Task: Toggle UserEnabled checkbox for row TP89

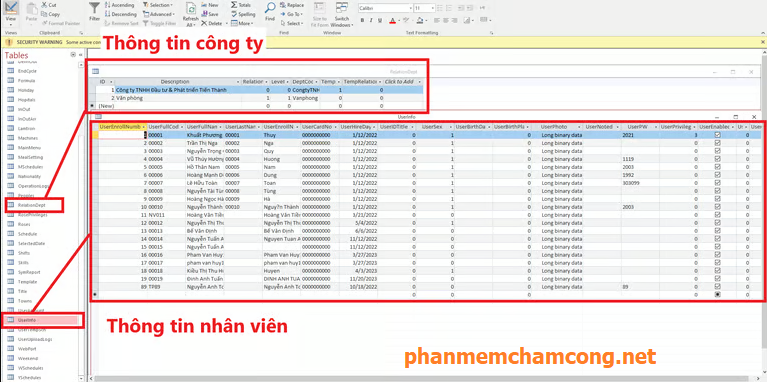Action: pos(718,286)
